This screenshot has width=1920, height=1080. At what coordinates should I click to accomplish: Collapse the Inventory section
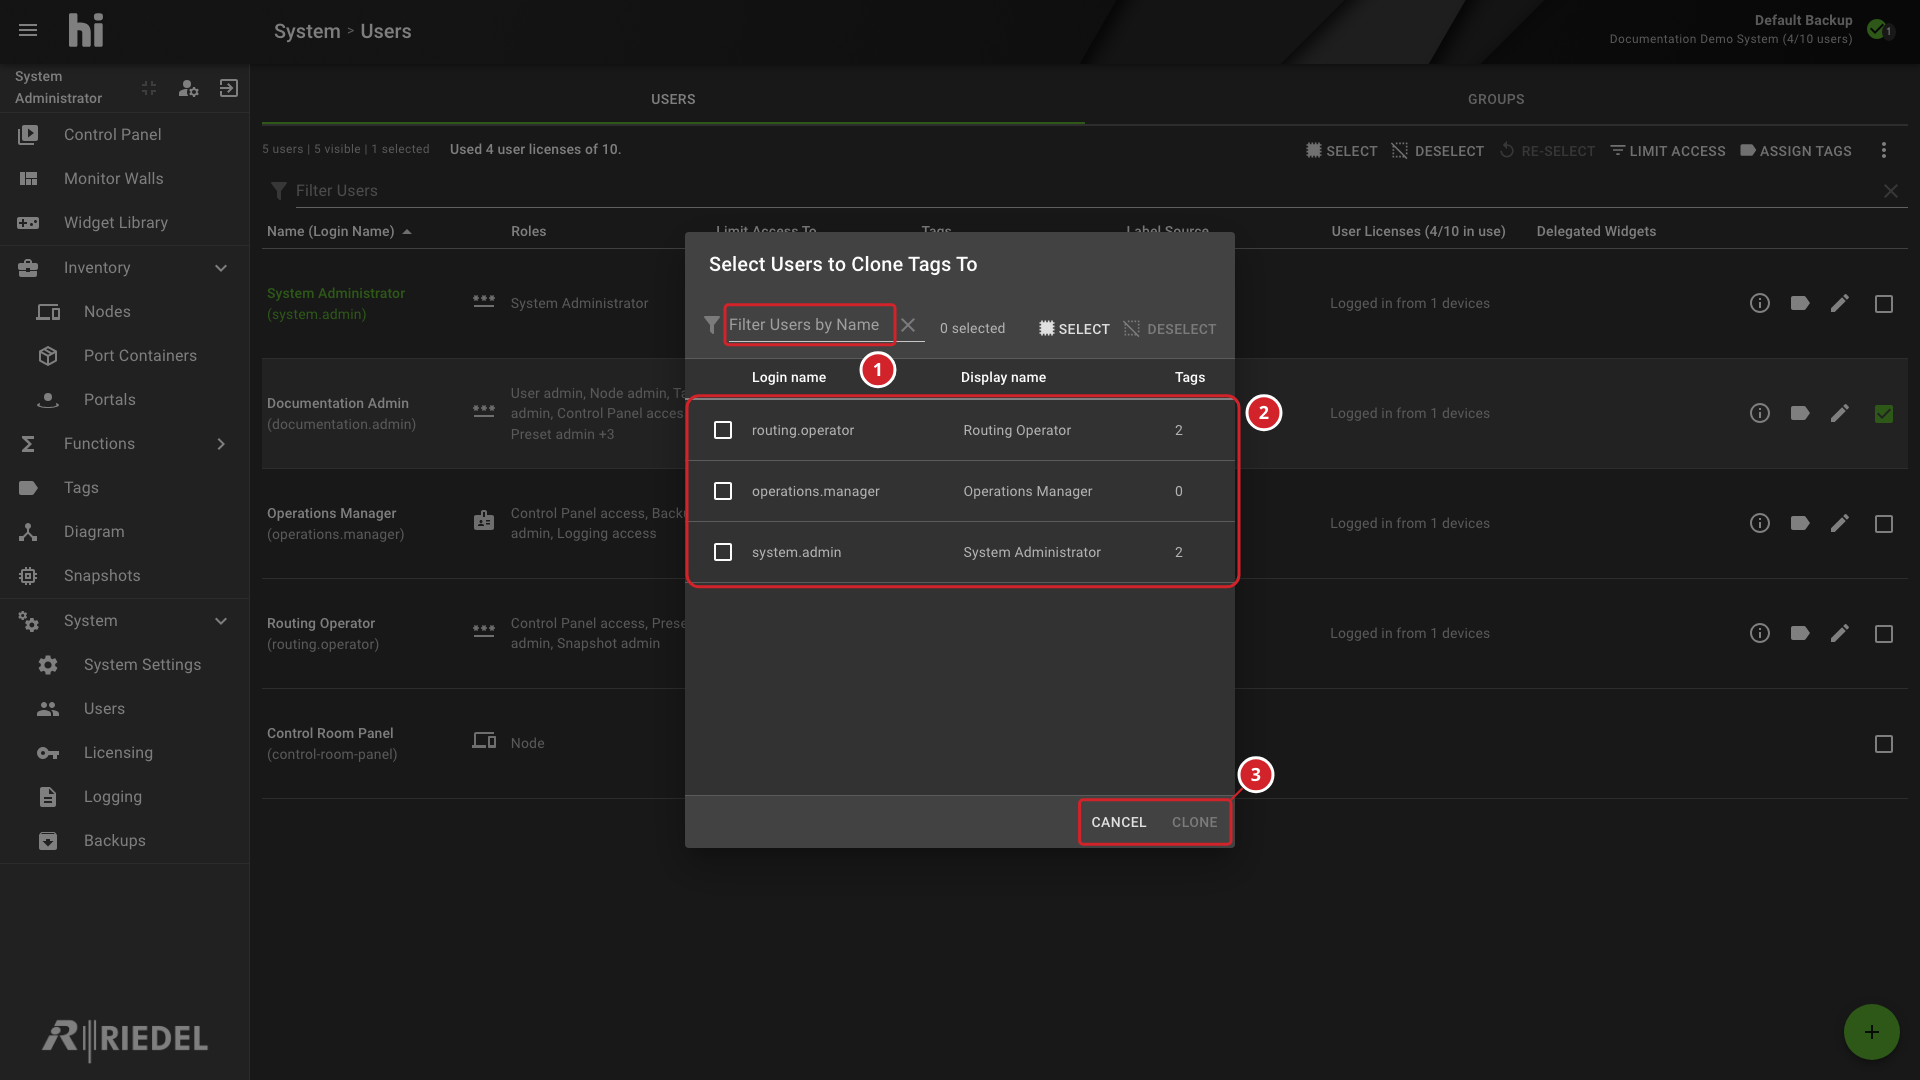[221, 268]
